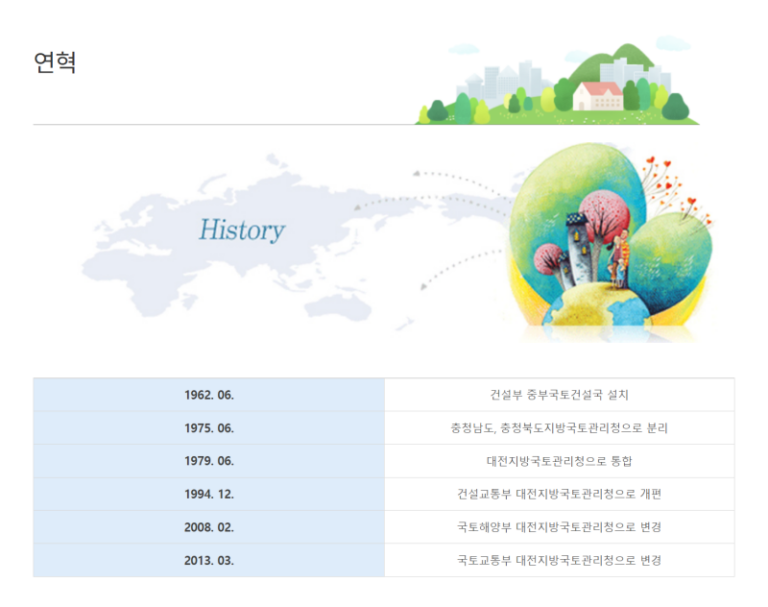This screenshot has width=768, height=607.
Task: Click the city skyline header illustration
Action: [x=506, y=80]
